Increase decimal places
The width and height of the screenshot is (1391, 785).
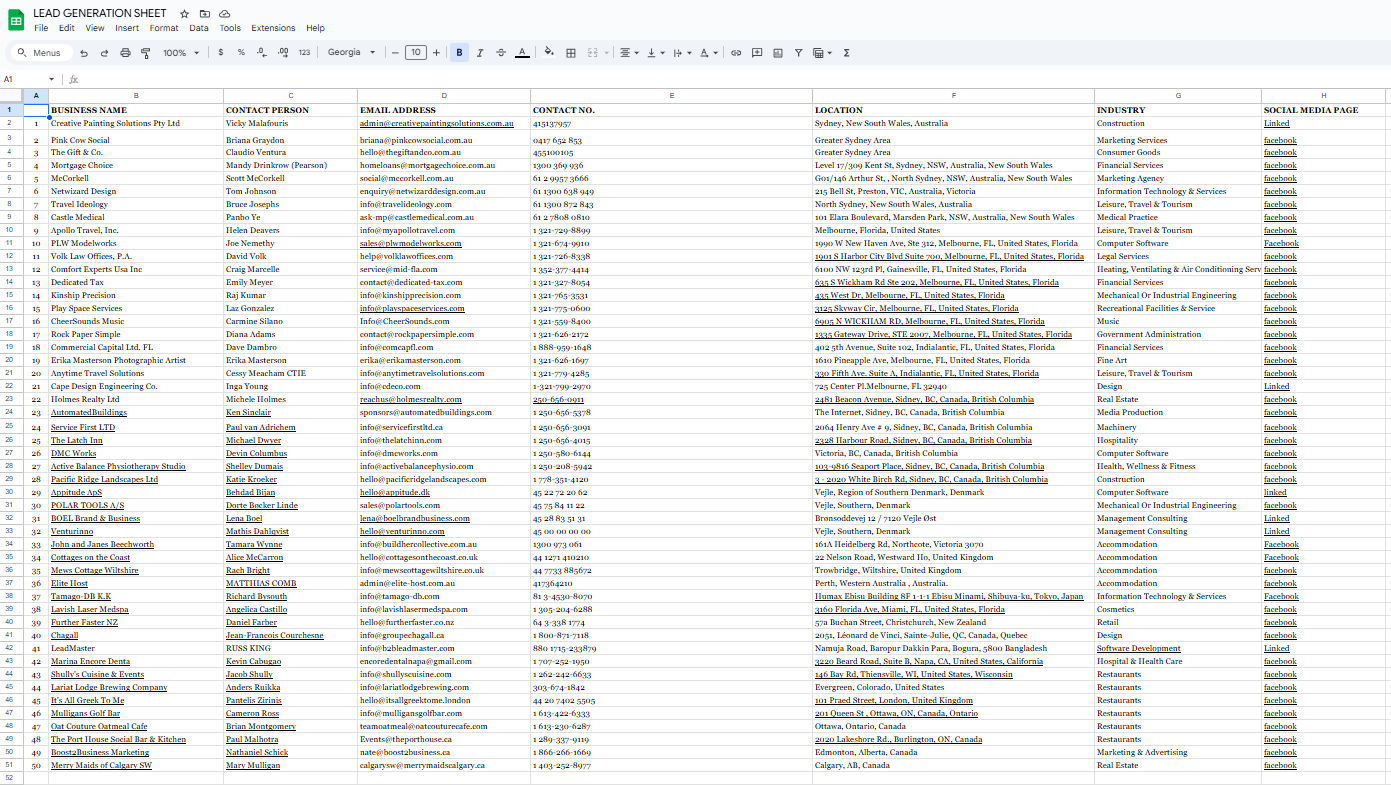pyautogui.click(x=283, y=53)
